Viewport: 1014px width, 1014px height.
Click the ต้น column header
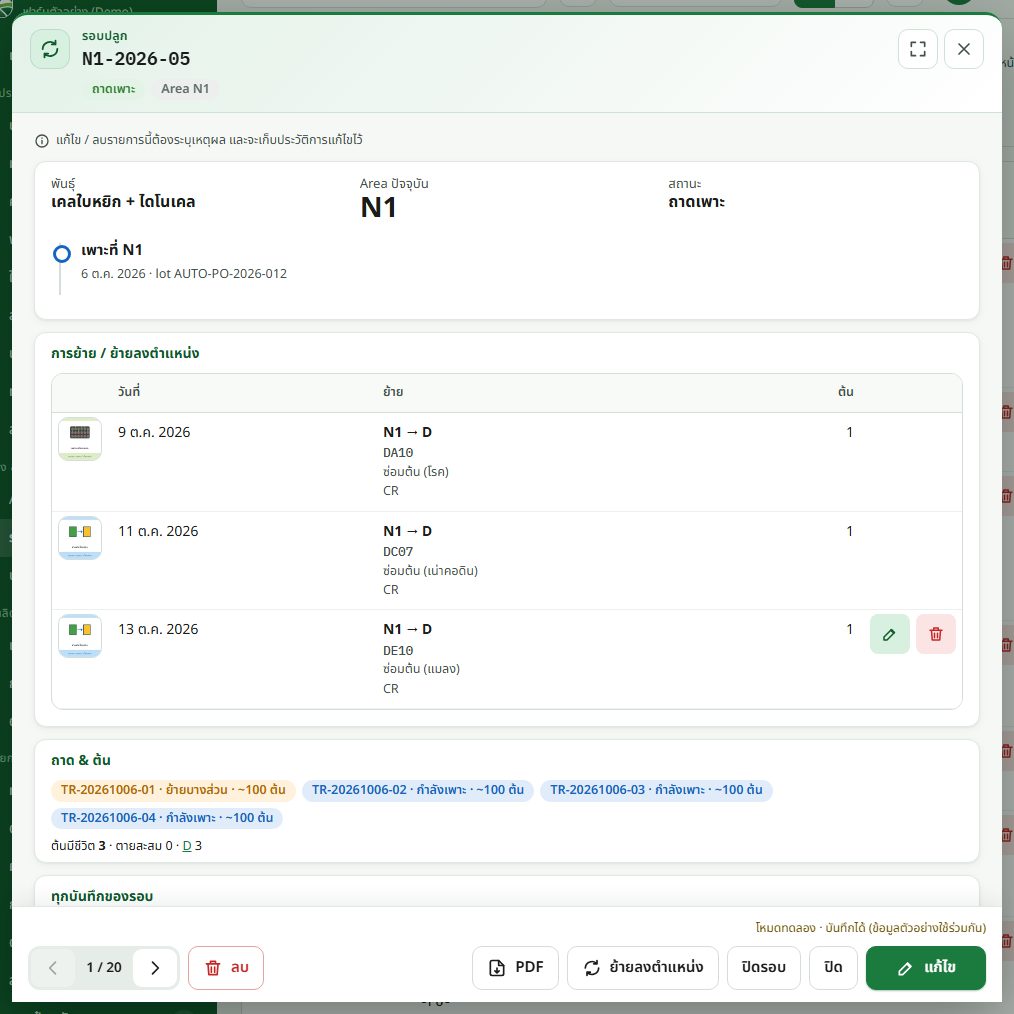pyautogui.click(x=846, y=392)
